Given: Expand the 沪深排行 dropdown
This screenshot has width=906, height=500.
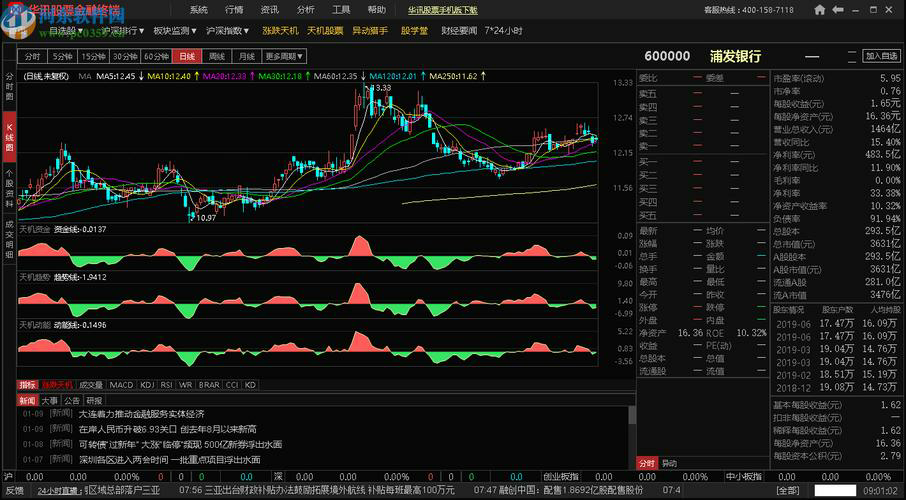Looking at the screenshot, I should pos(122,31).
